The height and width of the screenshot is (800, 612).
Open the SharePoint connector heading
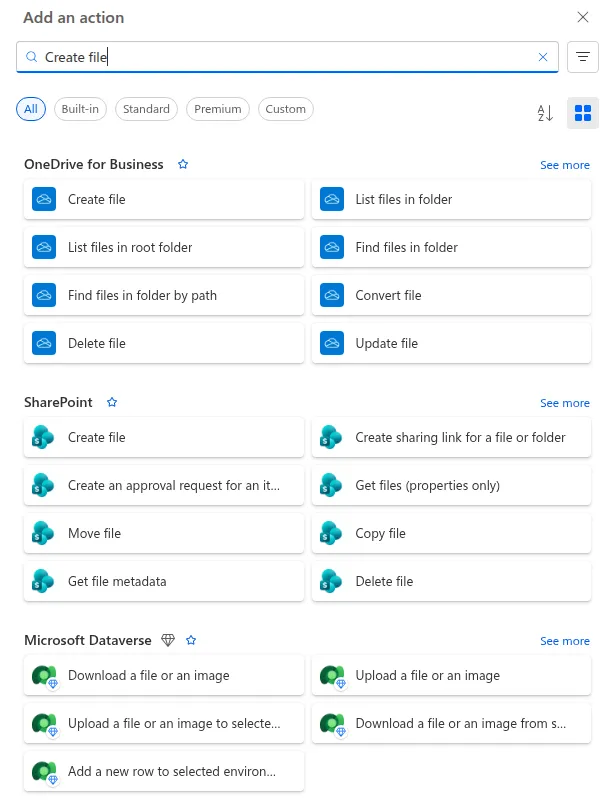pyautogui.click(x=58, y=402)
